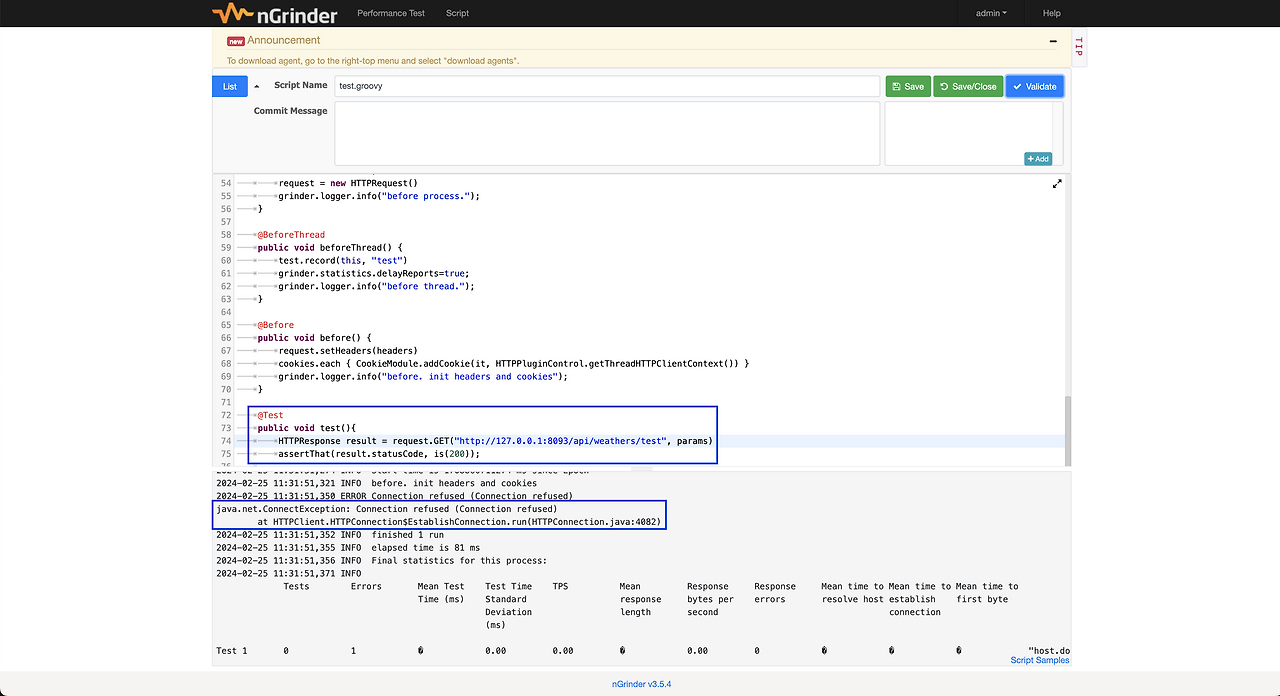Open the Script menu
The width and height of the screenshot is (1280, 696).
tap(457, 13)
